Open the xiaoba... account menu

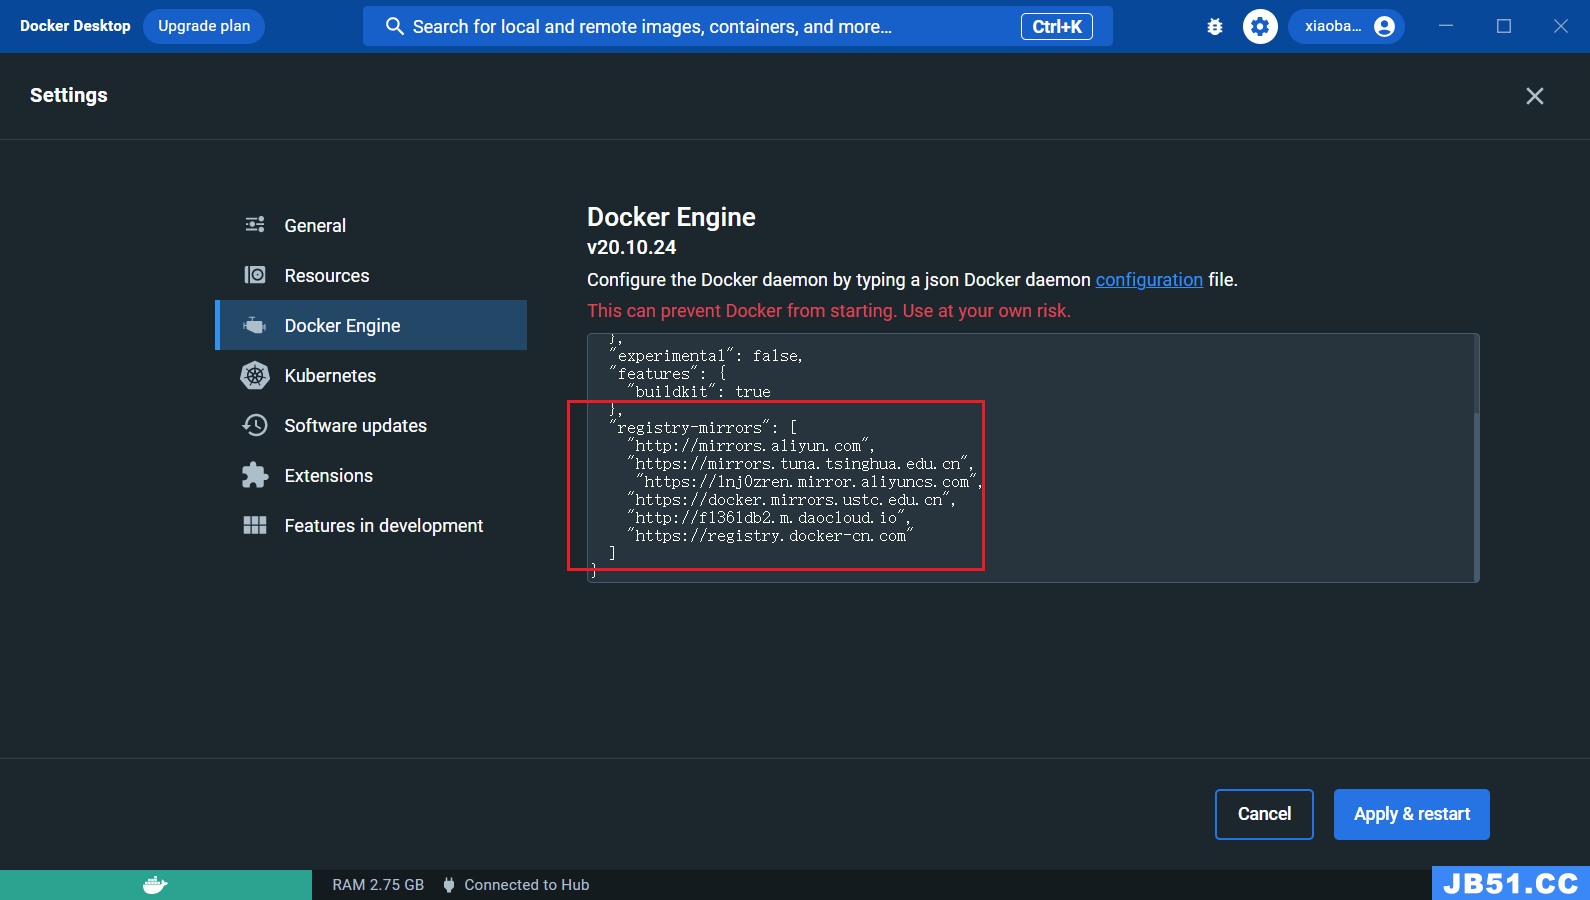(1346, 27)
